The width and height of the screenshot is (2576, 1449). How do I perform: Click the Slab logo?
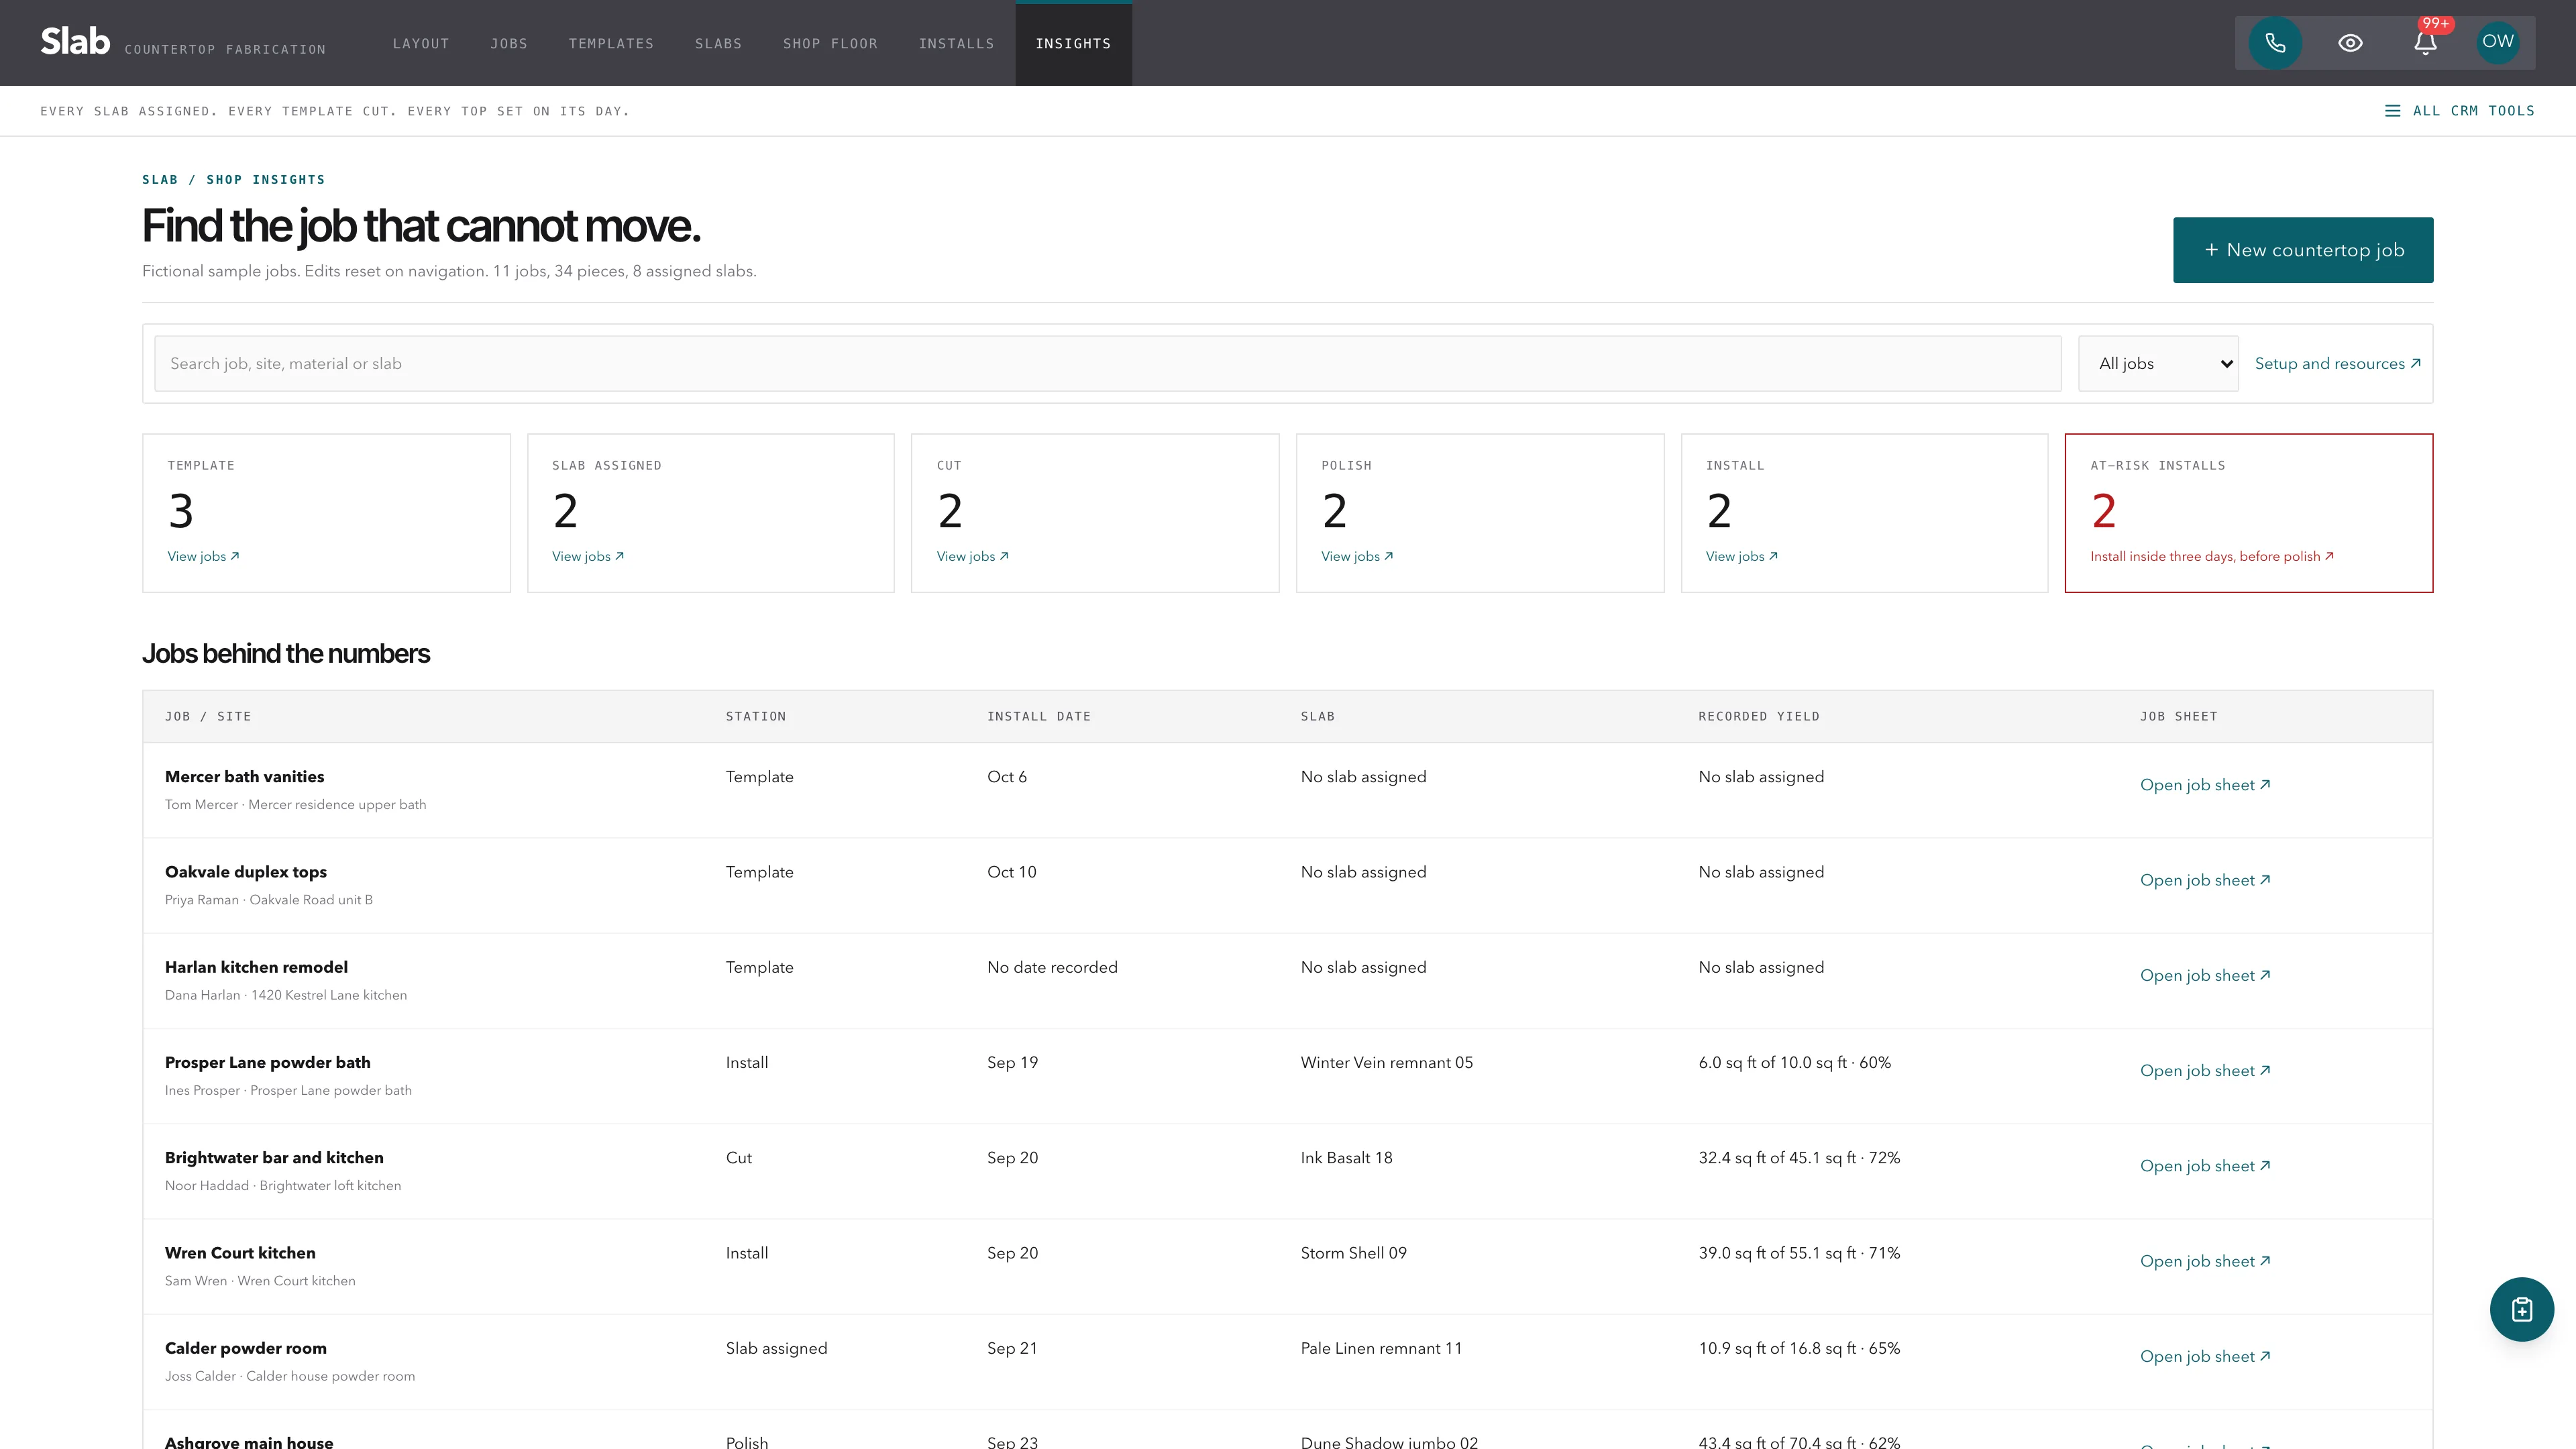click(75, 42)
